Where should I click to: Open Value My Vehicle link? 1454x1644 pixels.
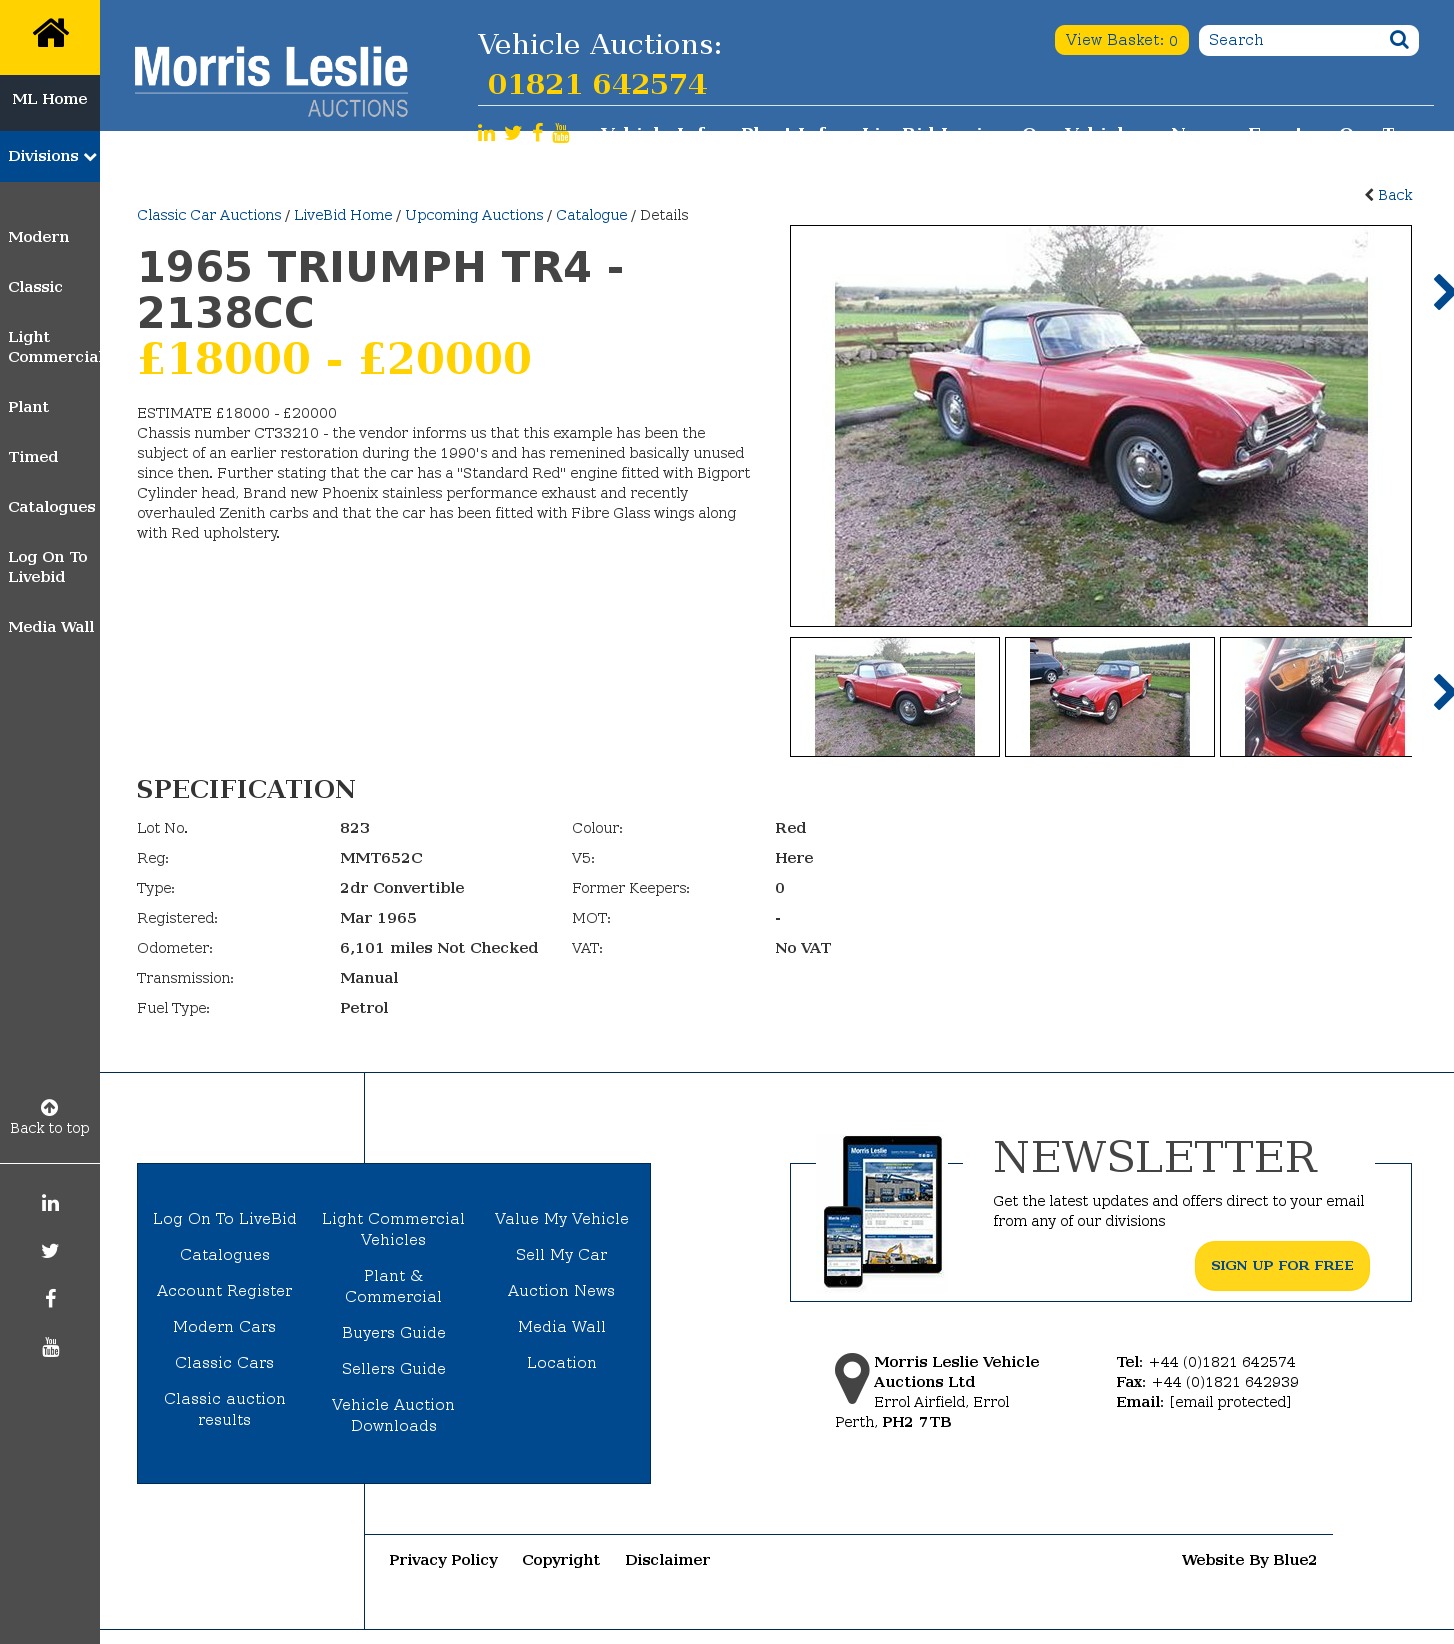pos(562,1219)
